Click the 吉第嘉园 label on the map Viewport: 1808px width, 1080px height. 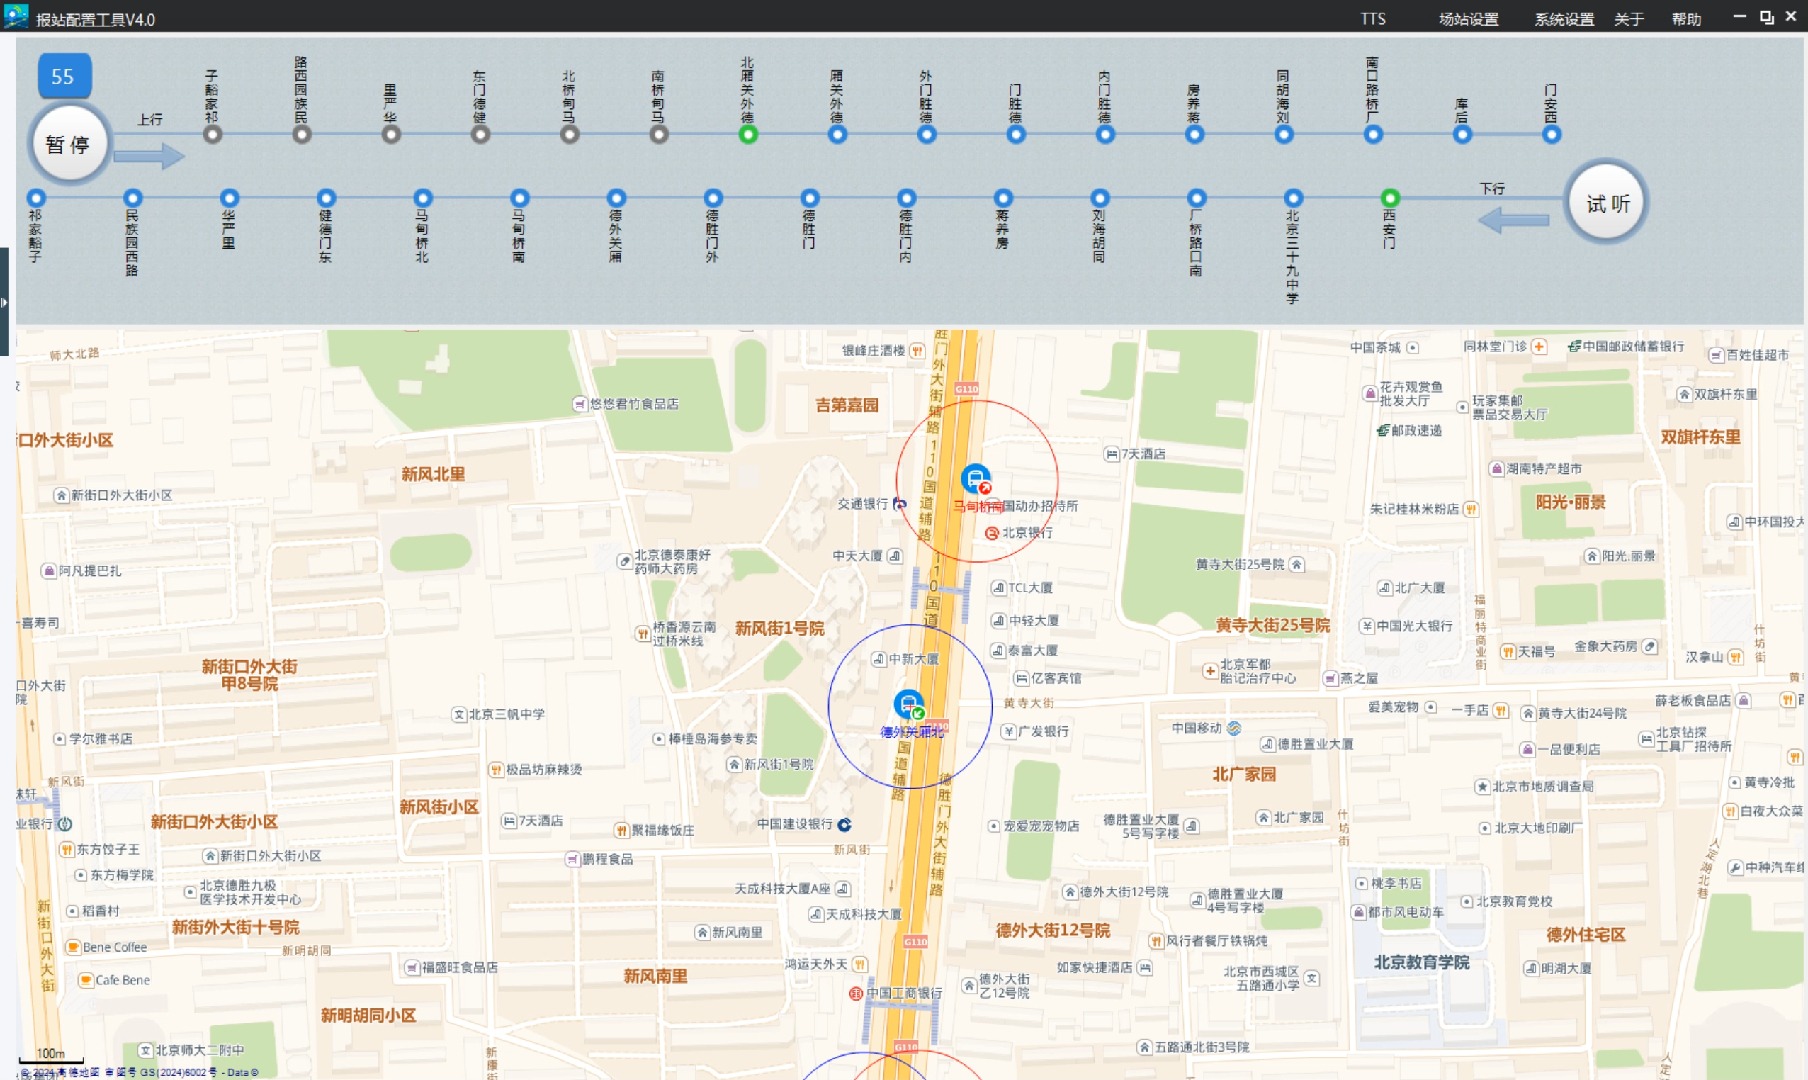pos(847,405)
